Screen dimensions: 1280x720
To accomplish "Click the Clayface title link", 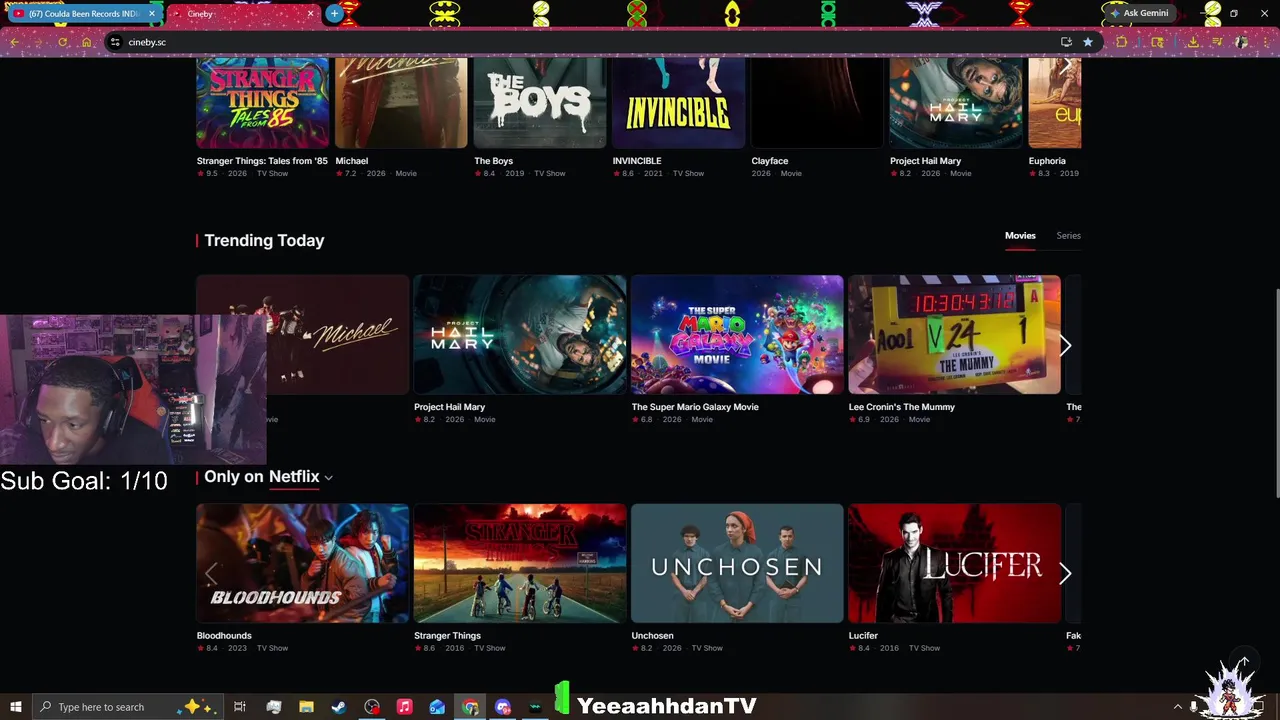I will click(x=770, y=161).
